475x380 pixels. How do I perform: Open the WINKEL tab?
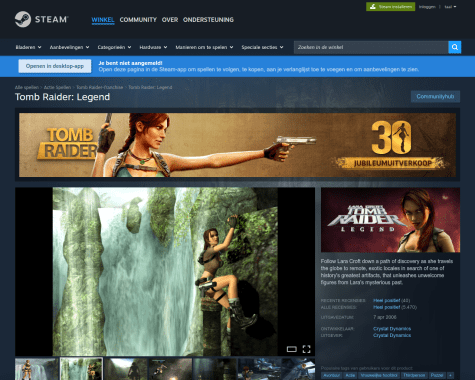(x=103, y=20)
